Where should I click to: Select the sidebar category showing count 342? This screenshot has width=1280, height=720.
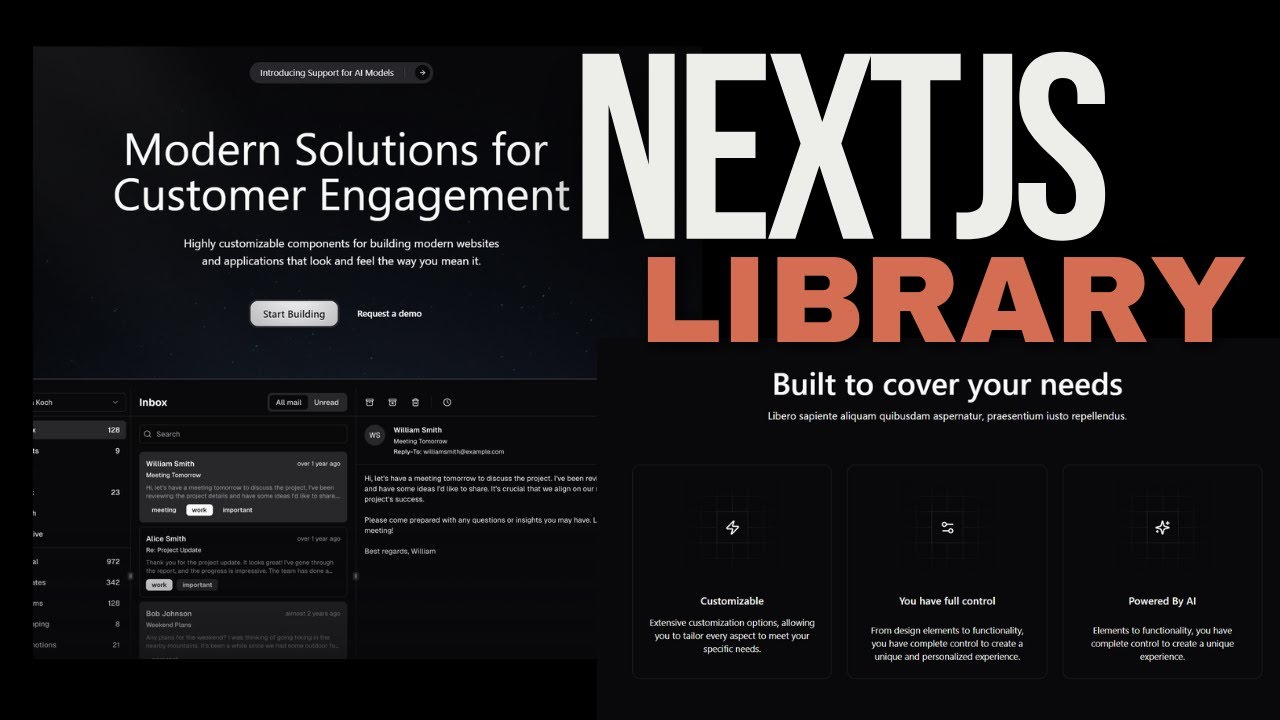coord(79,582)
